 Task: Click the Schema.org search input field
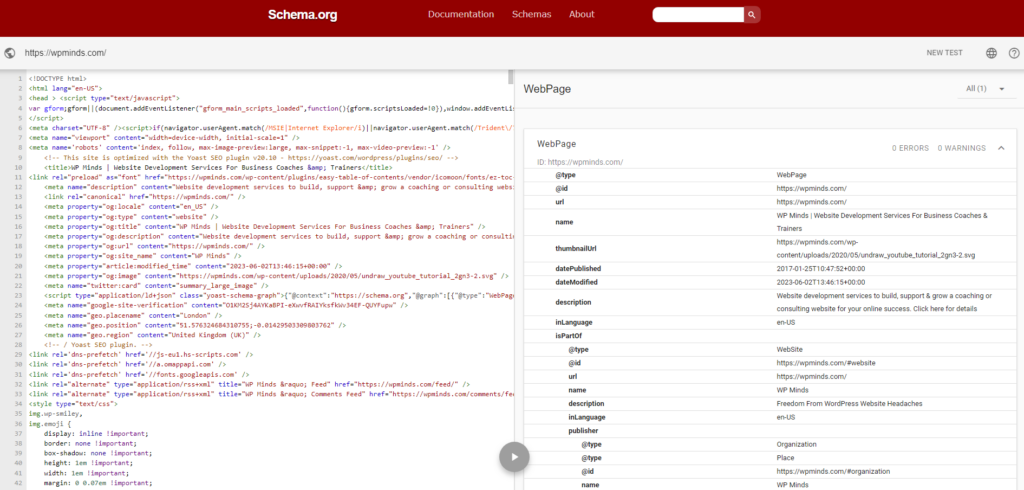(x=698, y=14)
